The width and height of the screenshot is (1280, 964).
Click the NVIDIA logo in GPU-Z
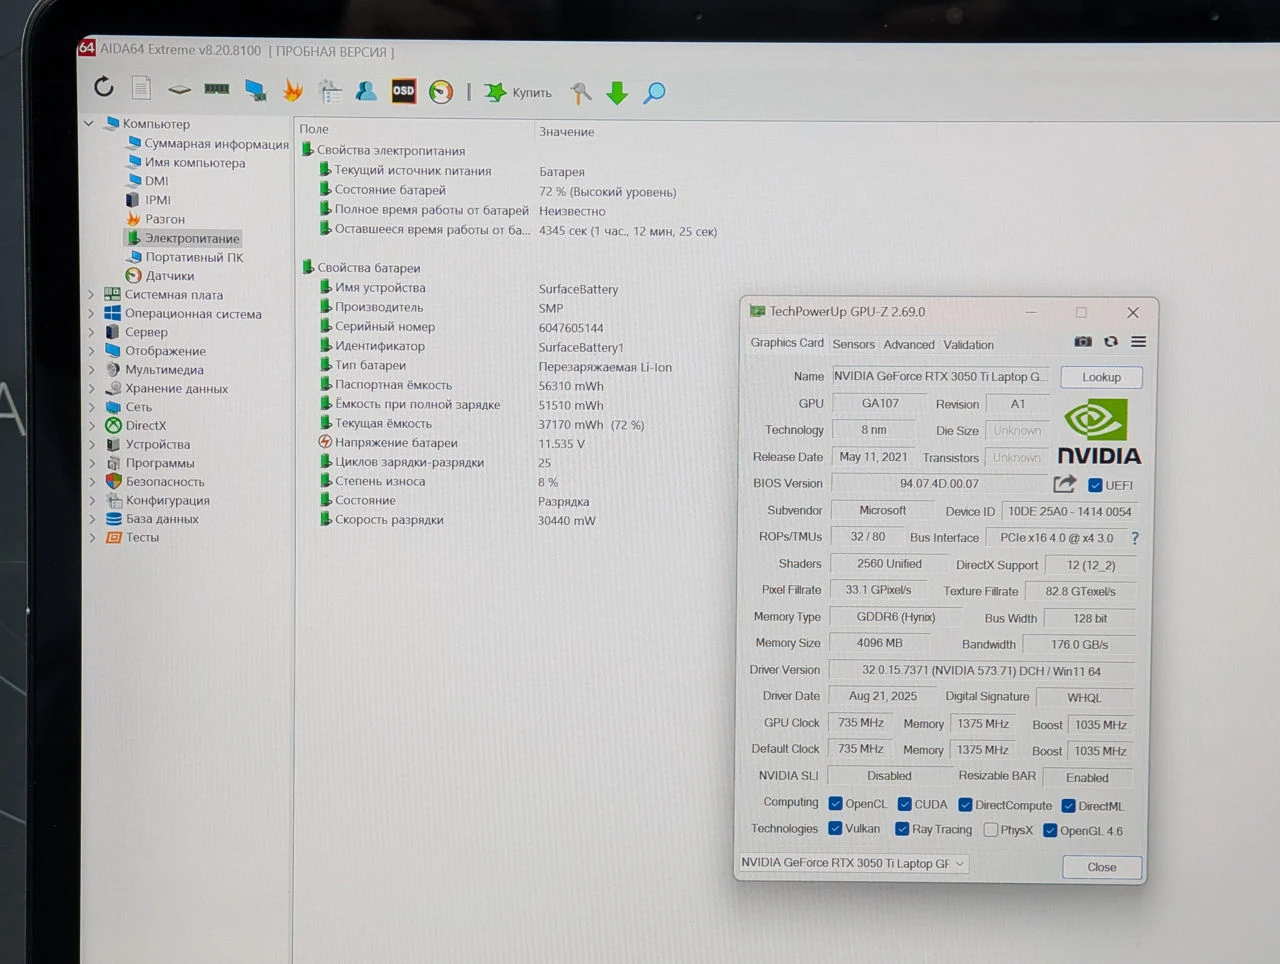(x=1099, y=432)
